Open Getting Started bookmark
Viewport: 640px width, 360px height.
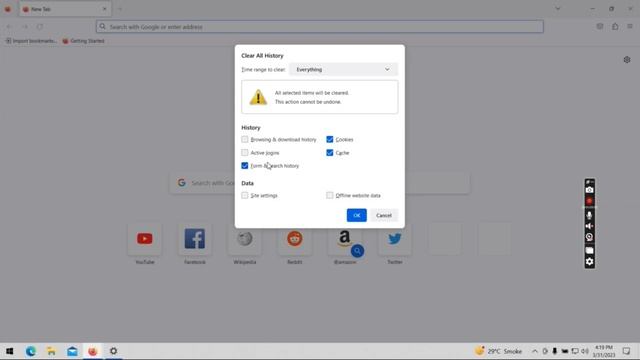pos(84,41)
